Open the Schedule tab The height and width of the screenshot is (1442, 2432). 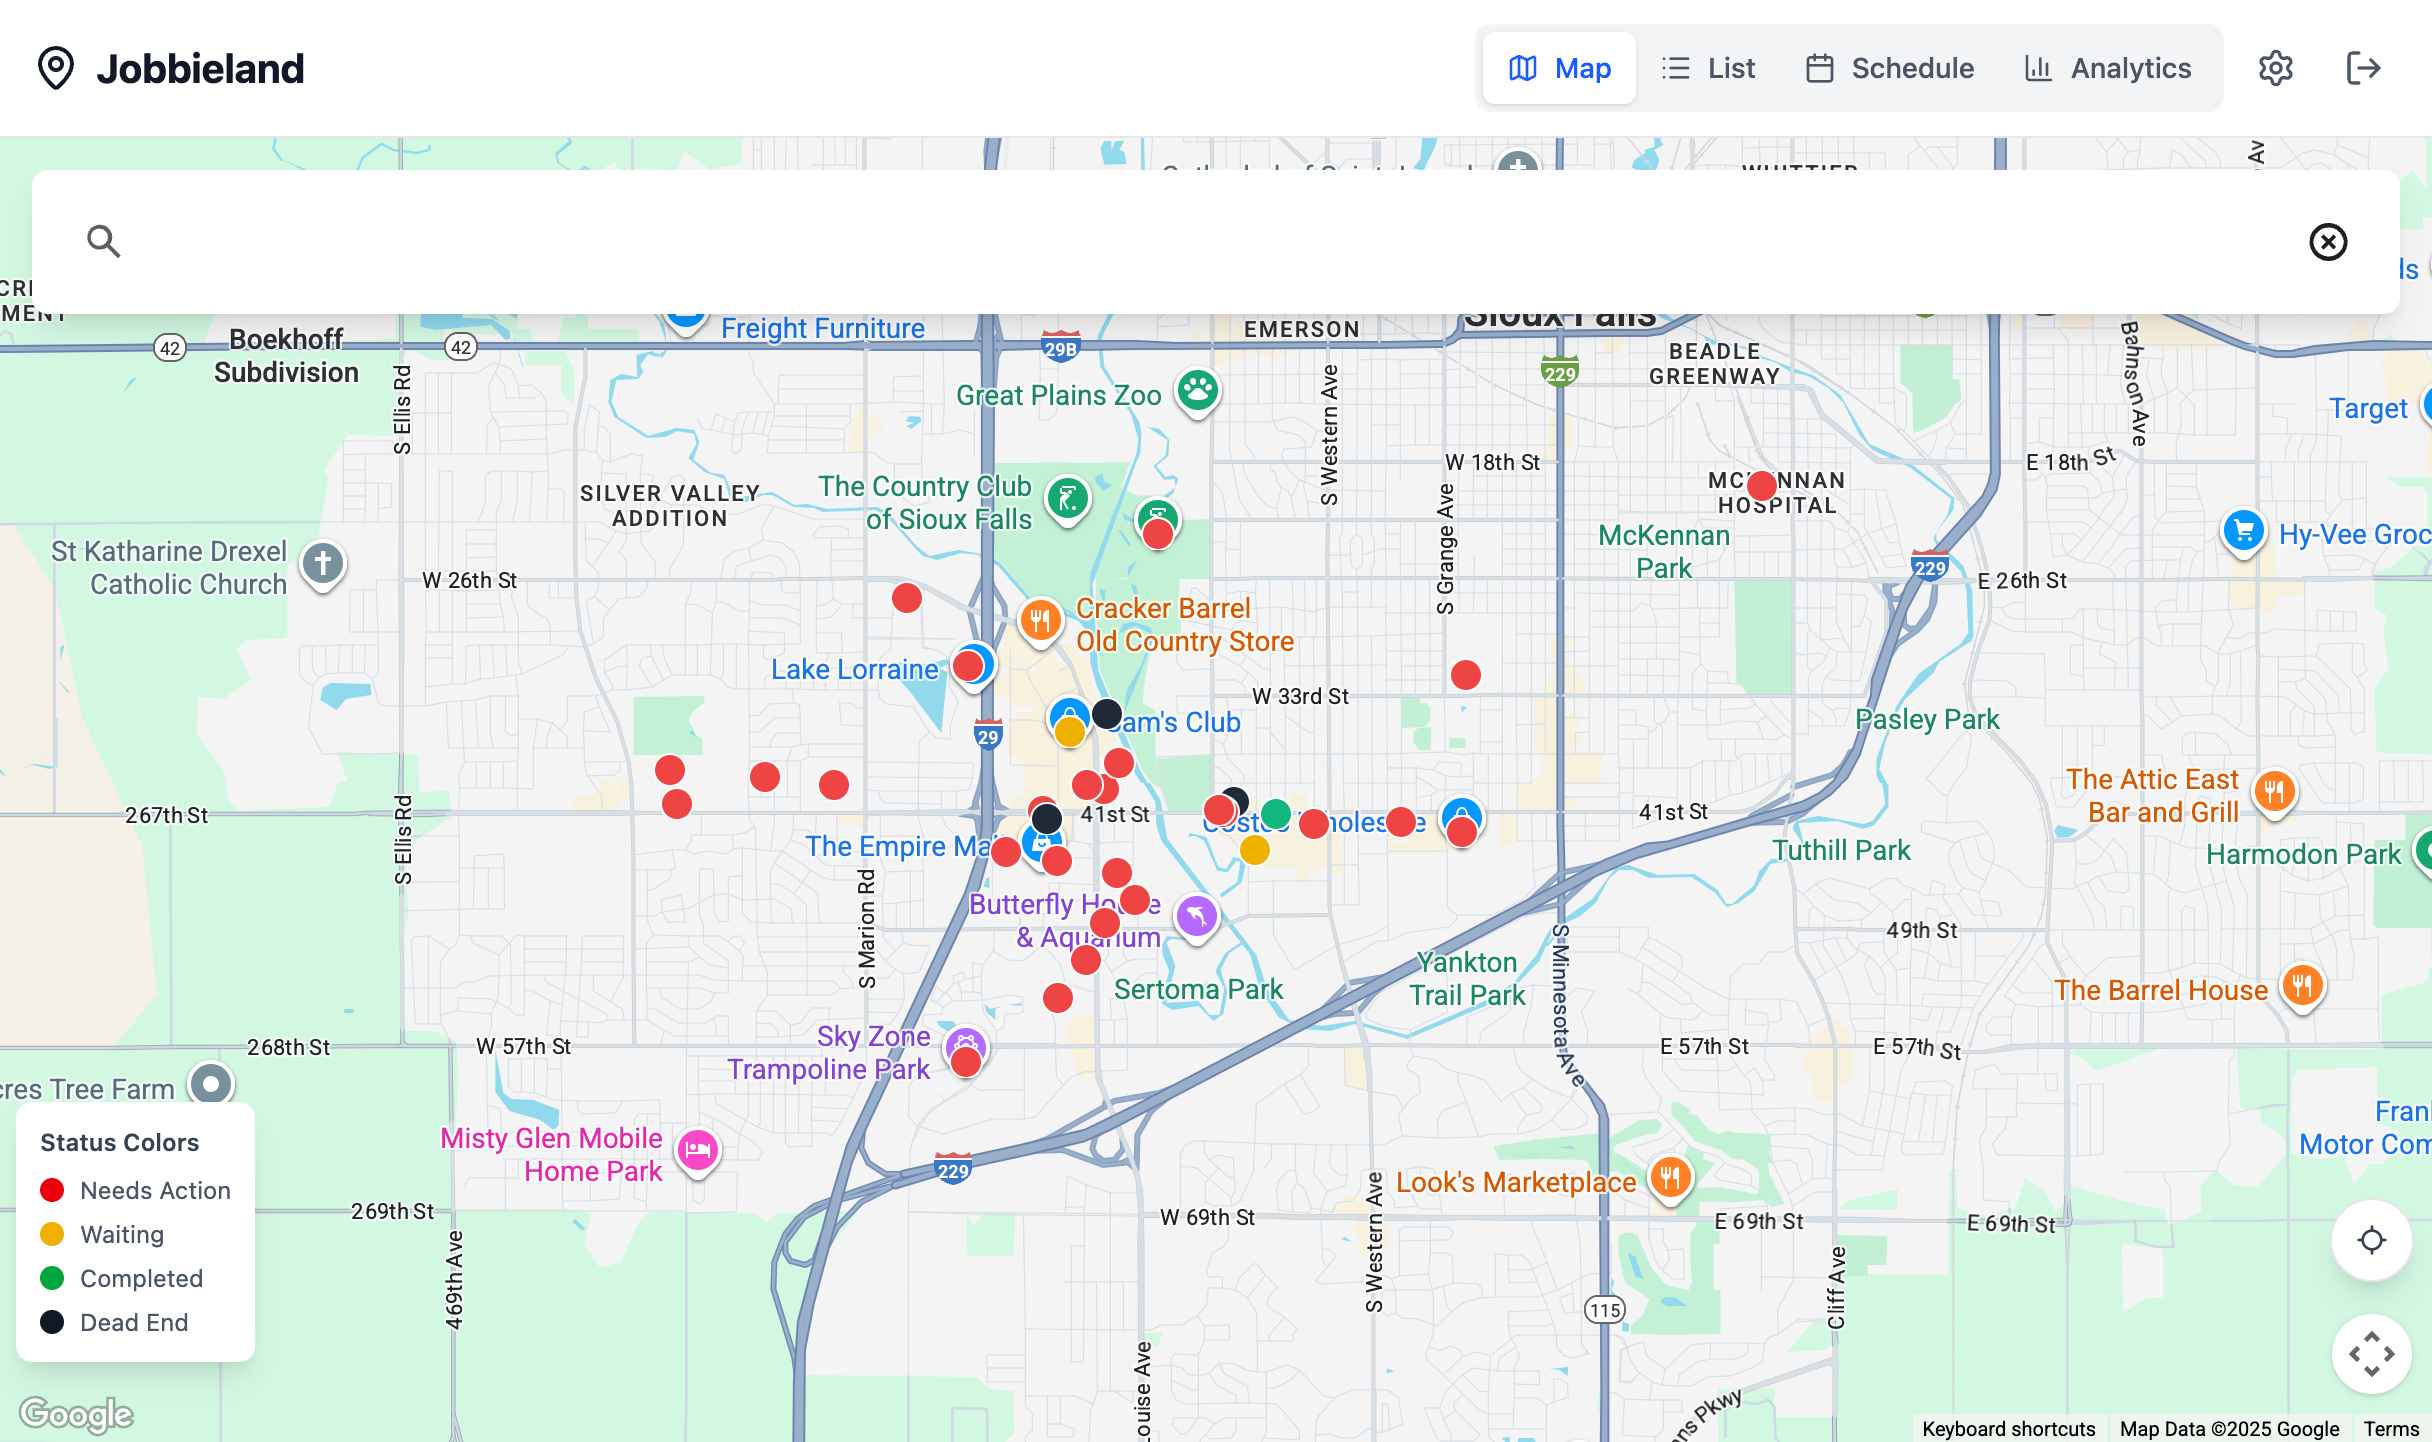(x=1889, y=68)
